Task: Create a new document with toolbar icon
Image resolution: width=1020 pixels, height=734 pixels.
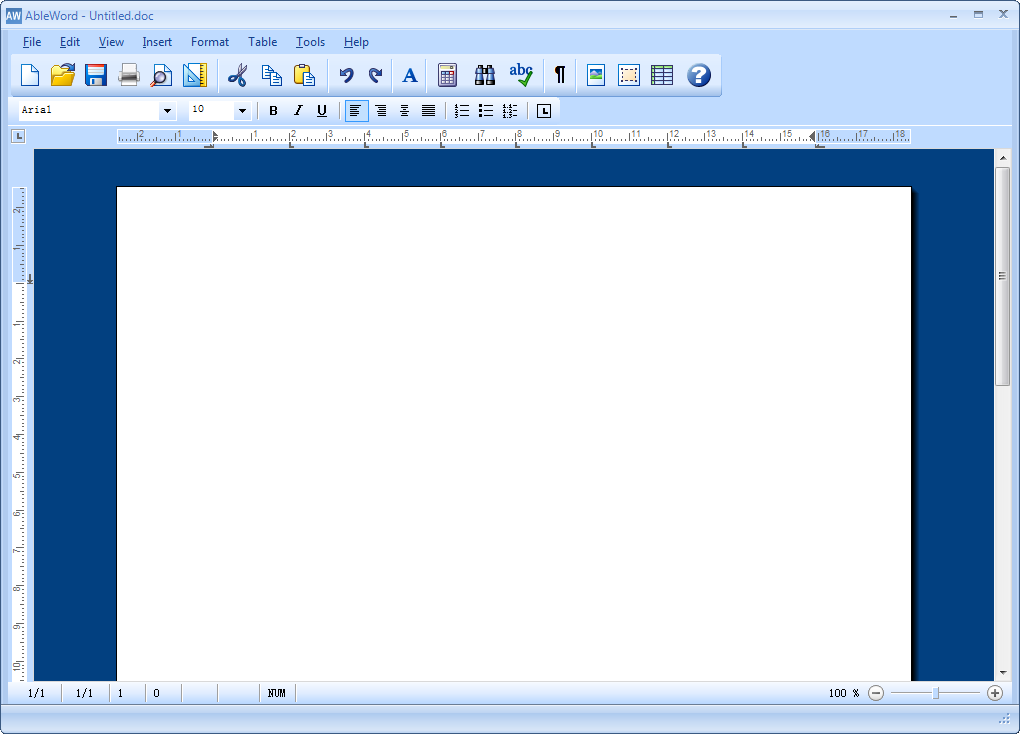Action: (x=30, y=75)
